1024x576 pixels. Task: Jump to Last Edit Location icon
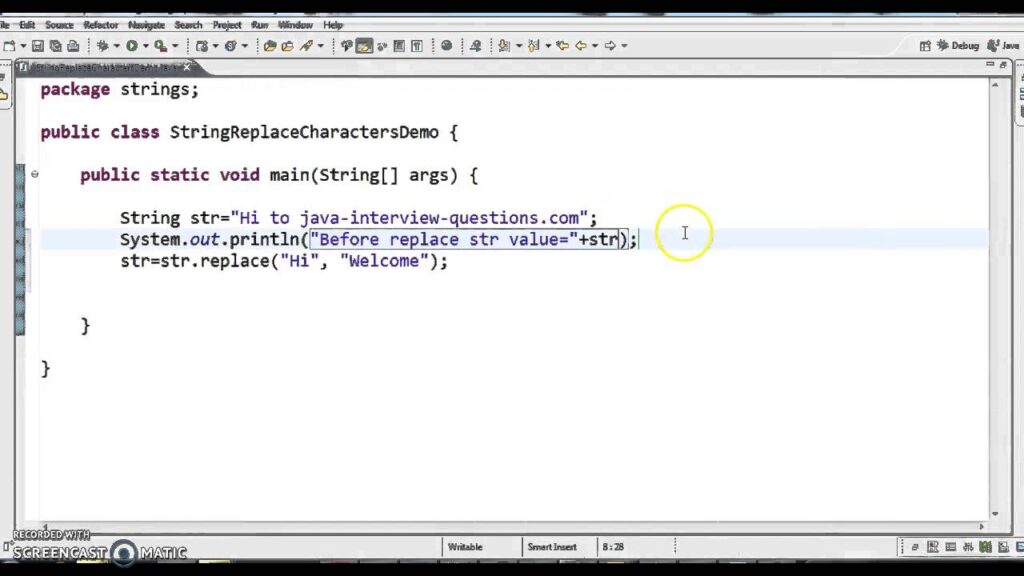(561, 45)
